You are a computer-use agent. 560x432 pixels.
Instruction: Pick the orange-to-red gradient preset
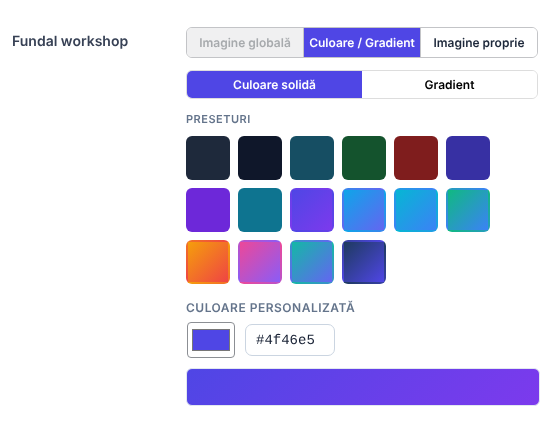click(x=208, y=262)
